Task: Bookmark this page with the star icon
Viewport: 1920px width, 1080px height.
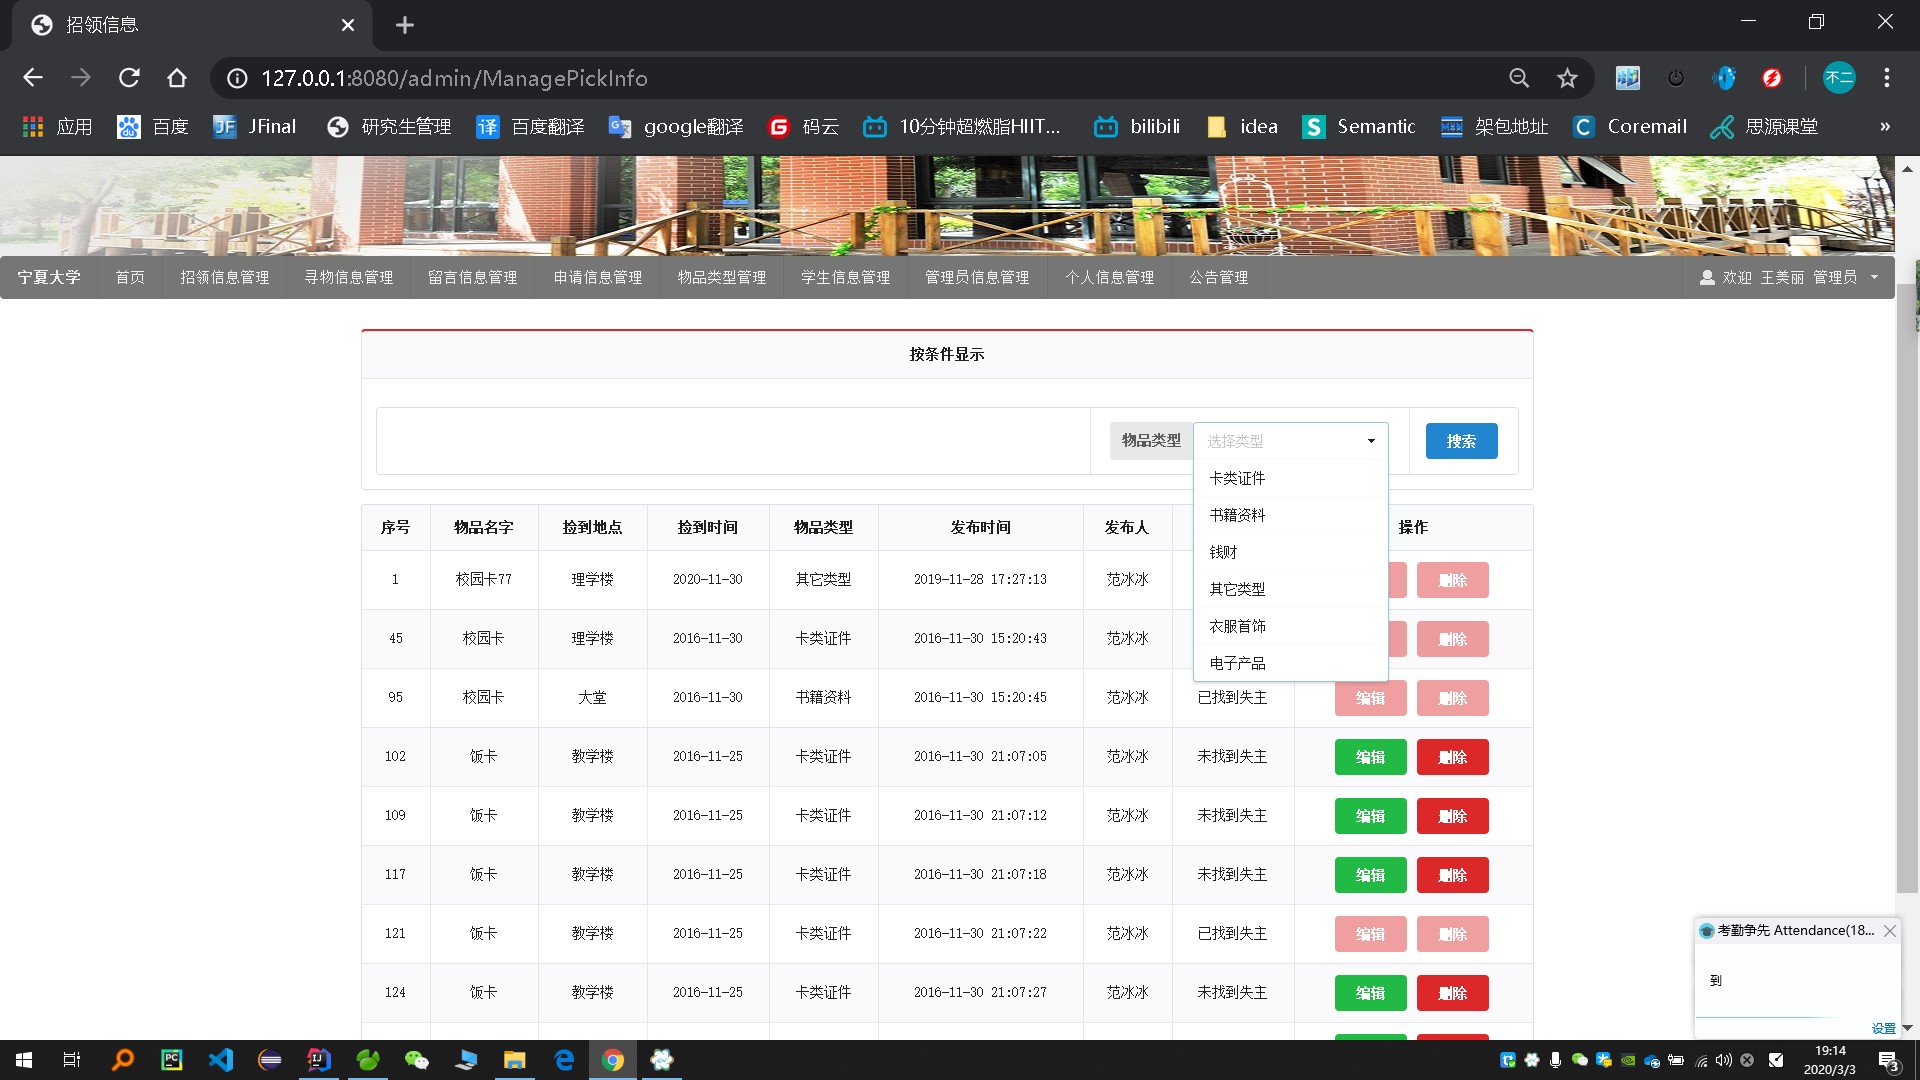Action: (1567, 78)
